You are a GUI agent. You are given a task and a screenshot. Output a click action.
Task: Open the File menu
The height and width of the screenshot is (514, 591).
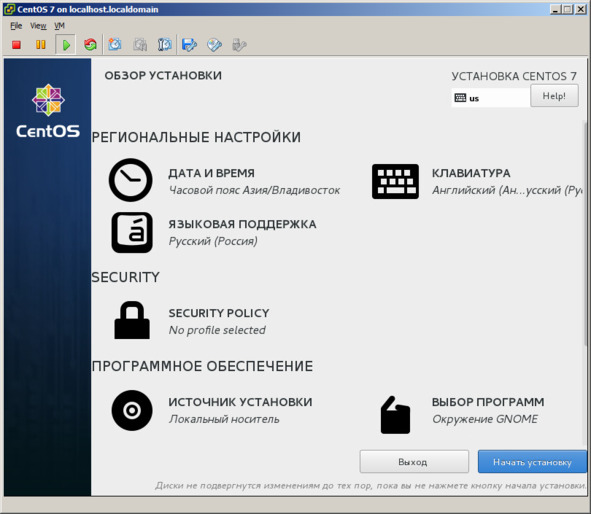click(16, 26)
